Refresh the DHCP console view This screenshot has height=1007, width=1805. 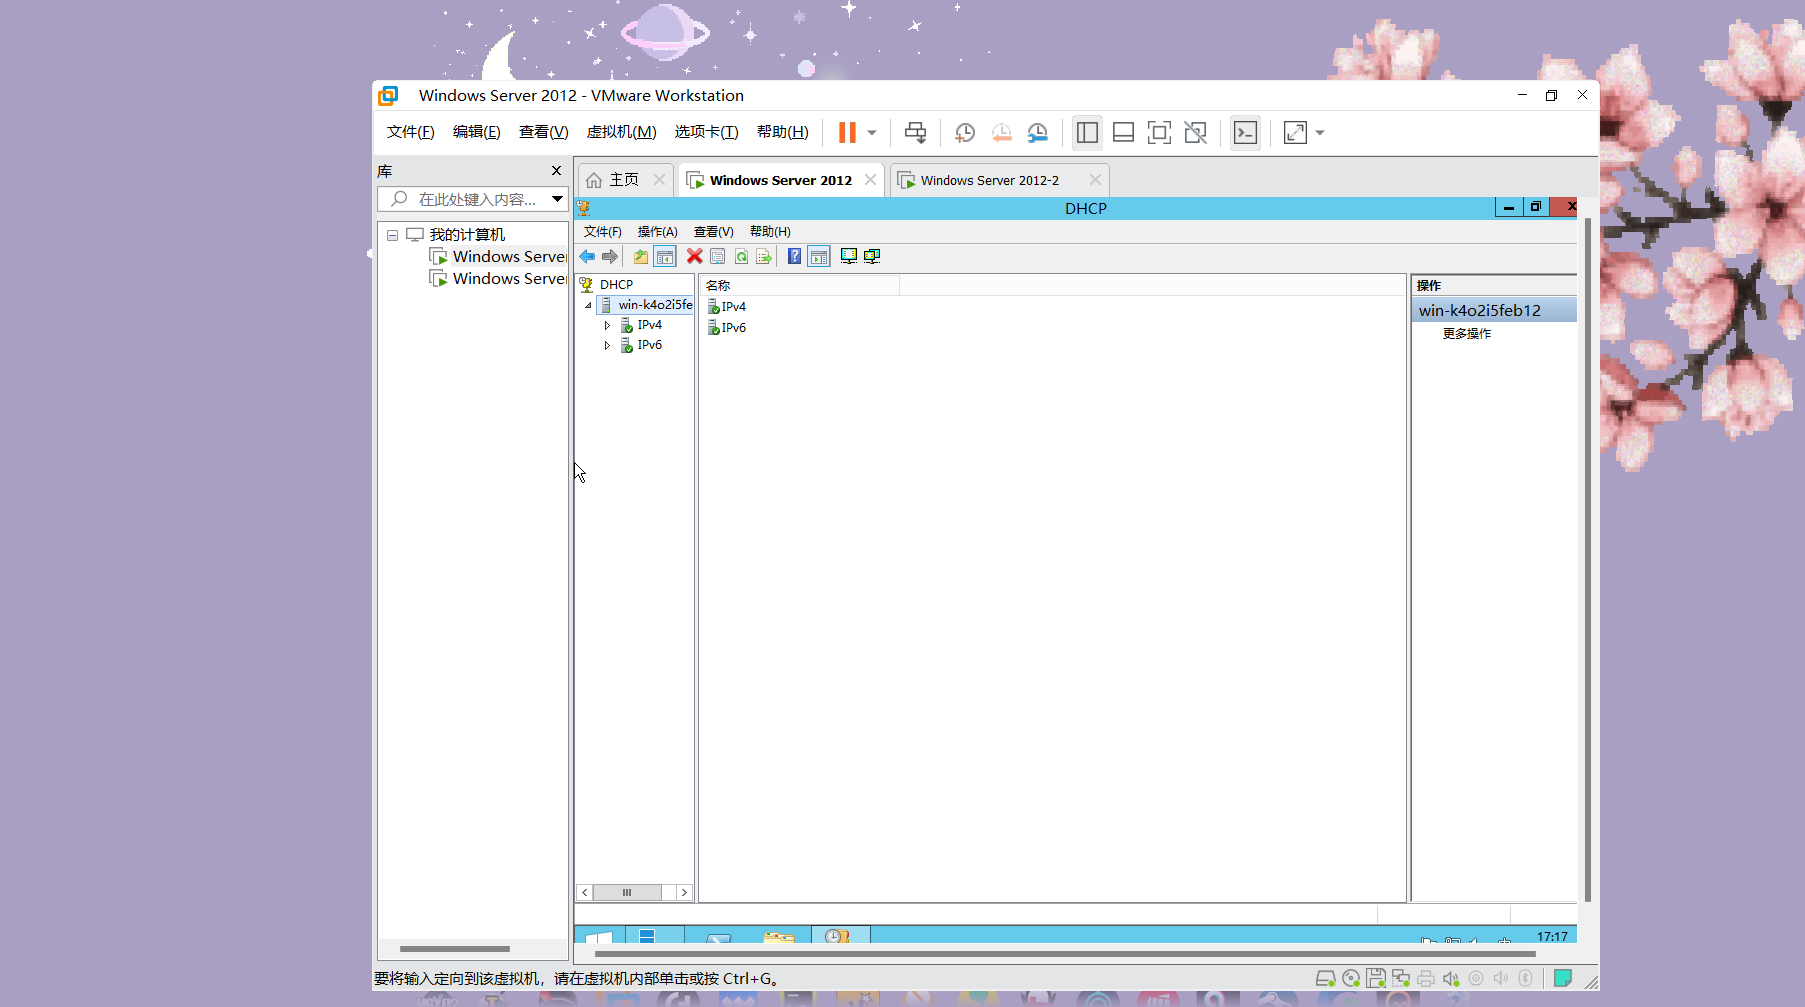tap(742, 257)
